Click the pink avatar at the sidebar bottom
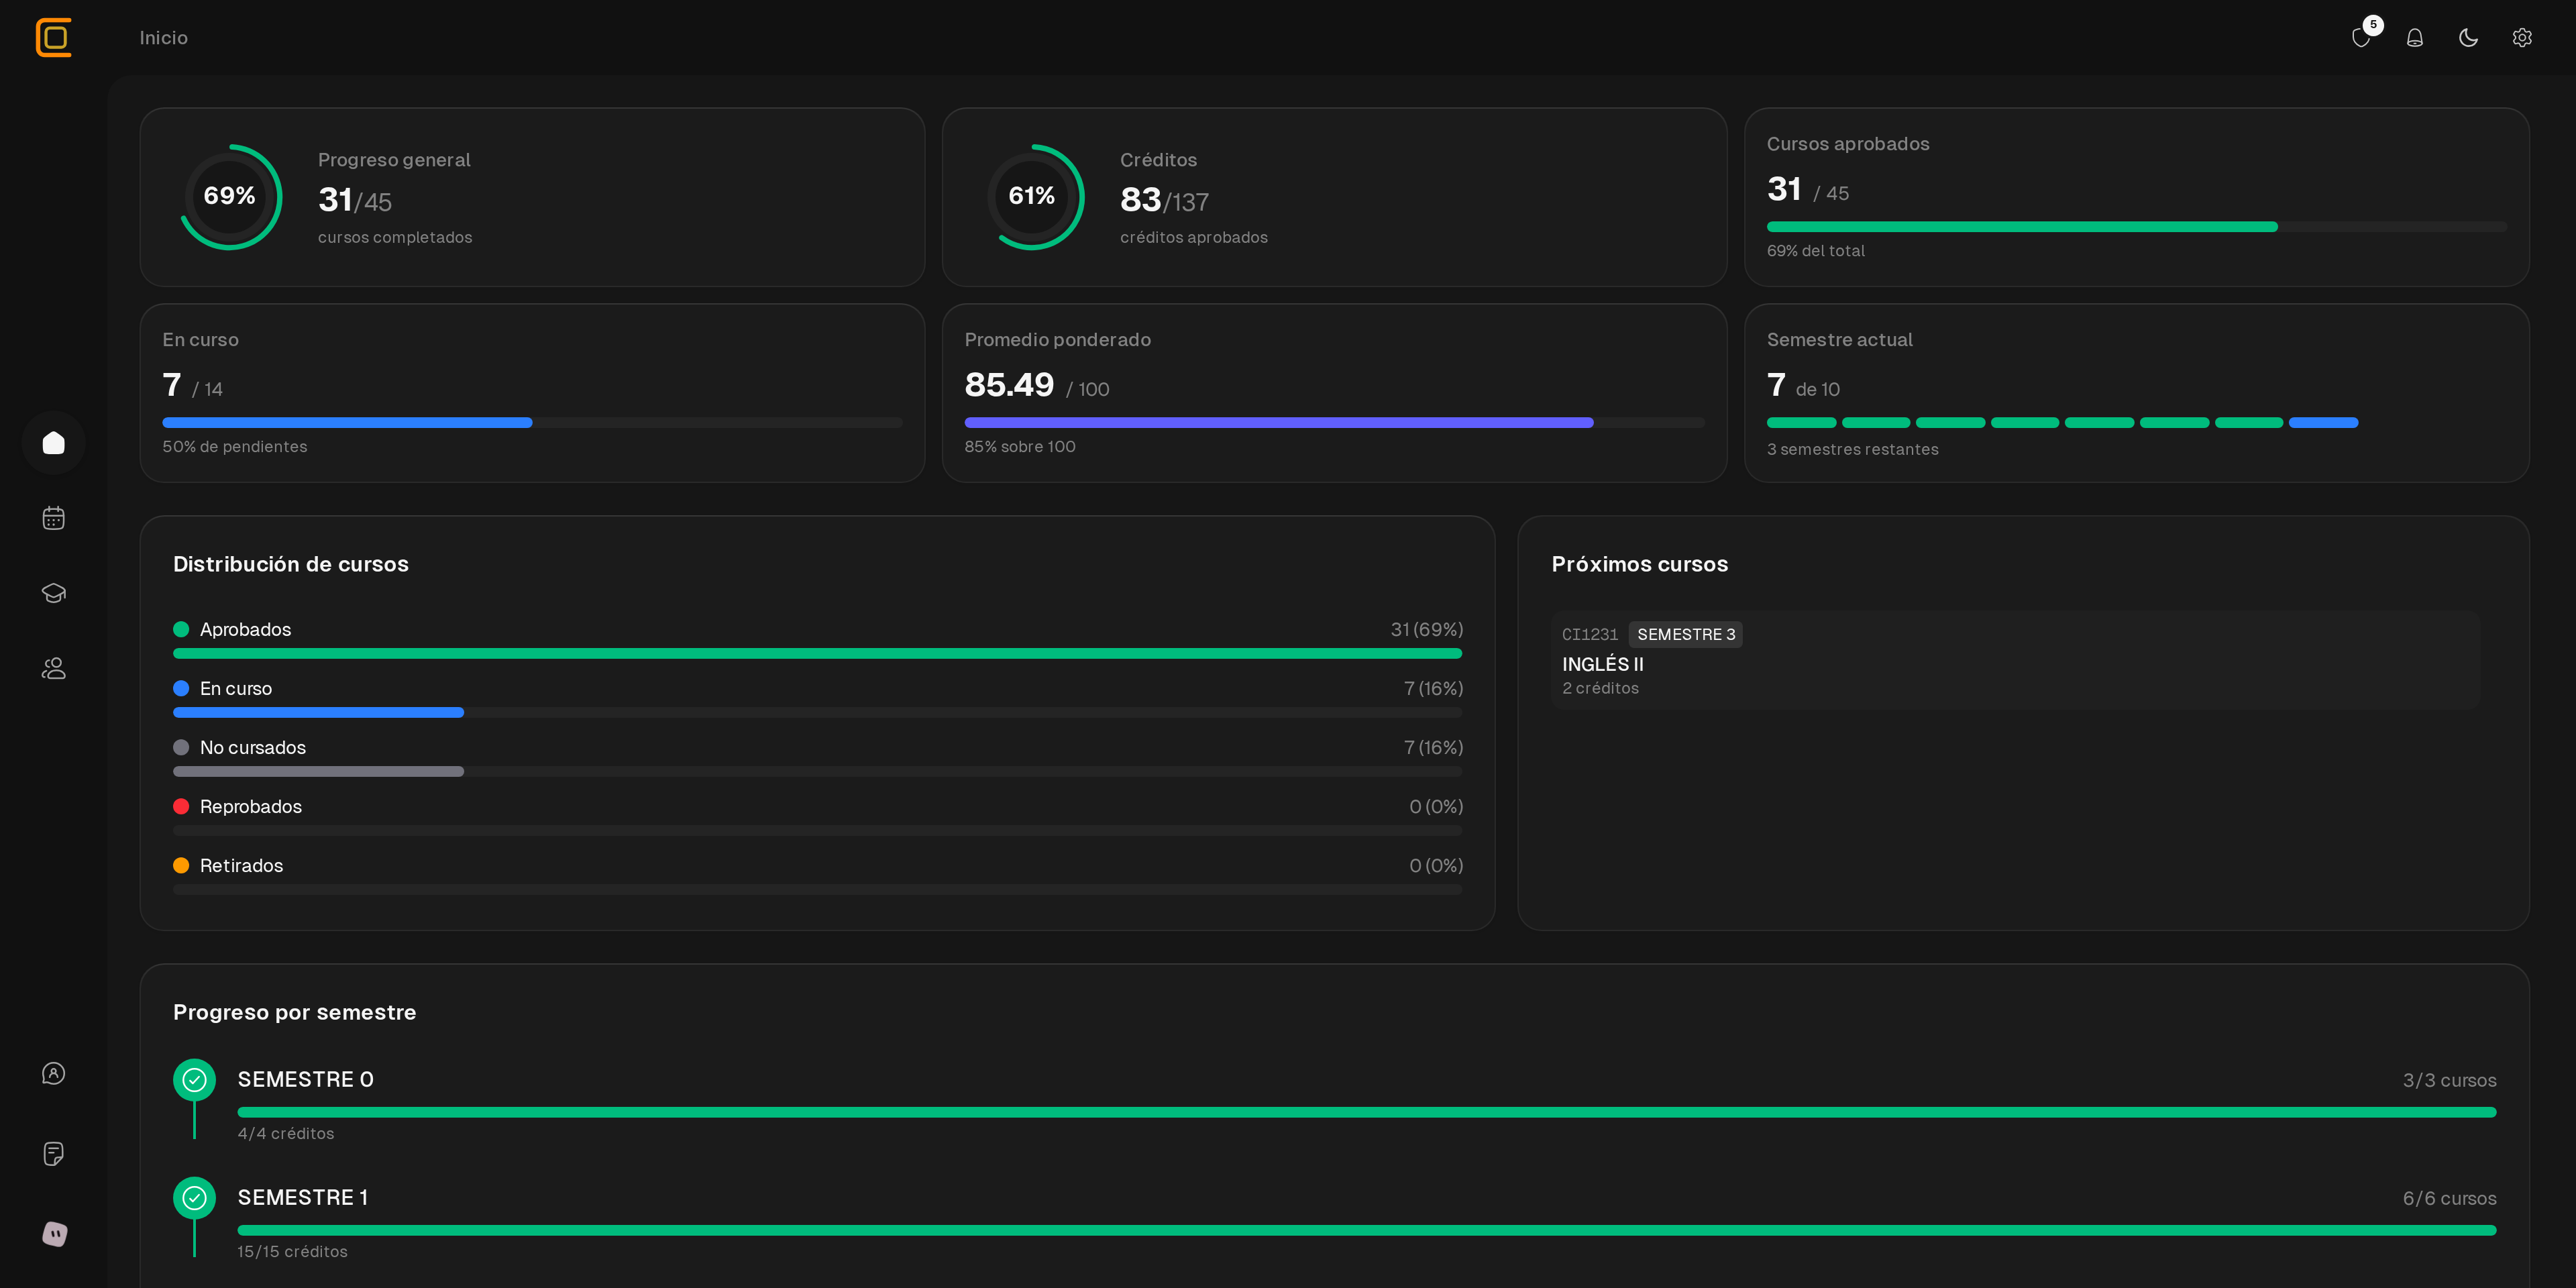This screenshot has width=2576, height=1288. [x=55, y=1234]
